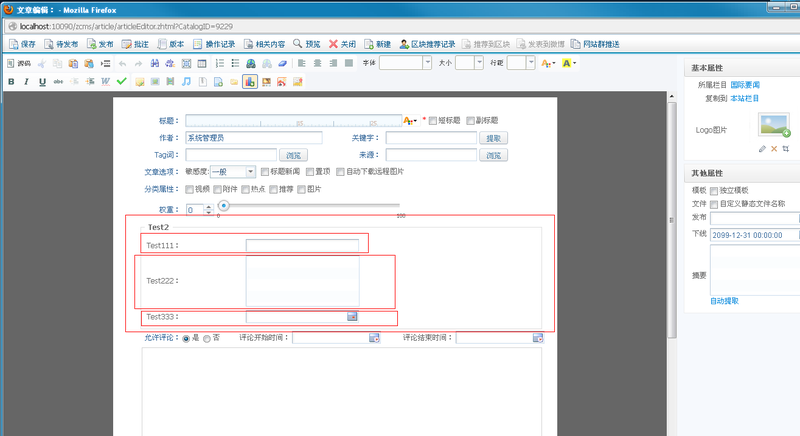This screenshot has width=800, height=436.
Task: Check the 短标题 checkbox
Action: click(433, 120)
